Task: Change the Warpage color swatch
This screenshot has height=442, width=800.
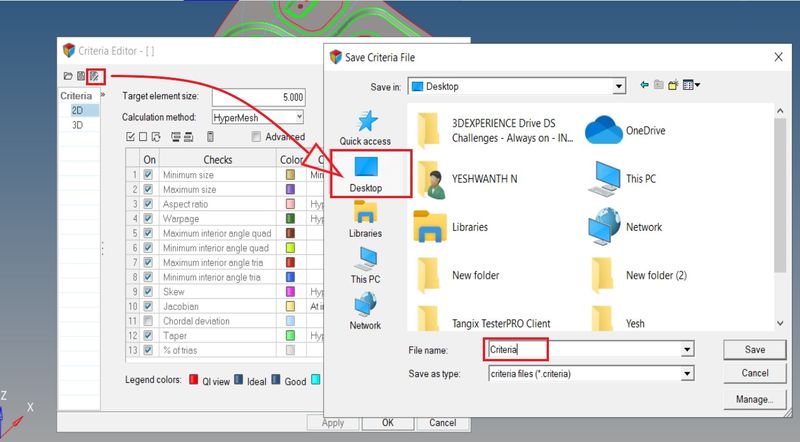Action: [290, 218]
